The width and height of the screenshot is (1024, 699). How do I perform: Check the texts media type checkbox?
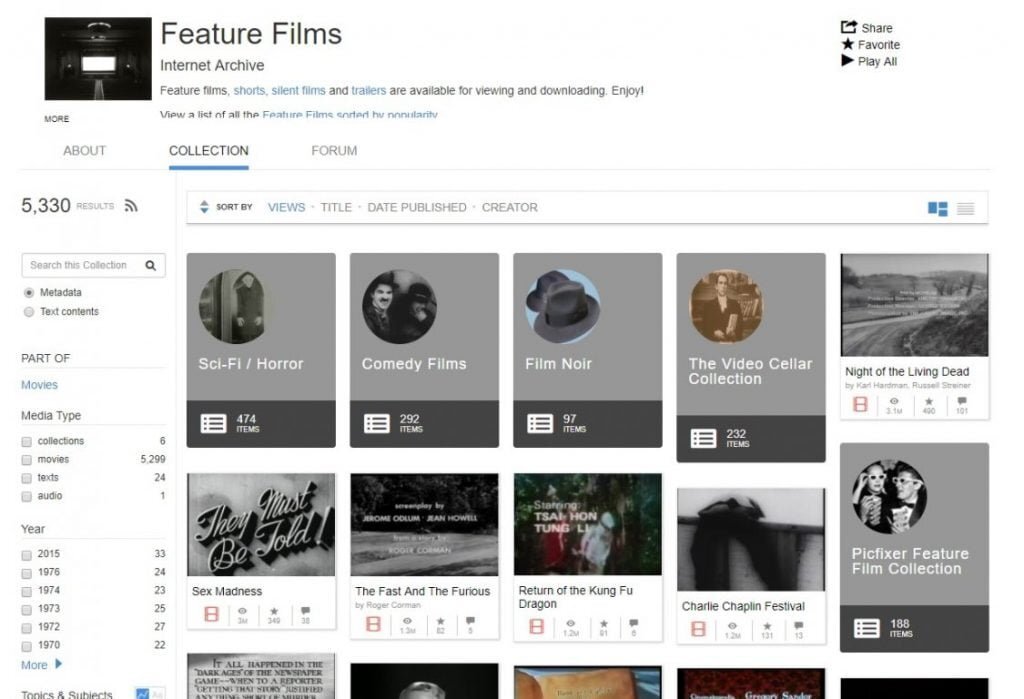point(27,479)
